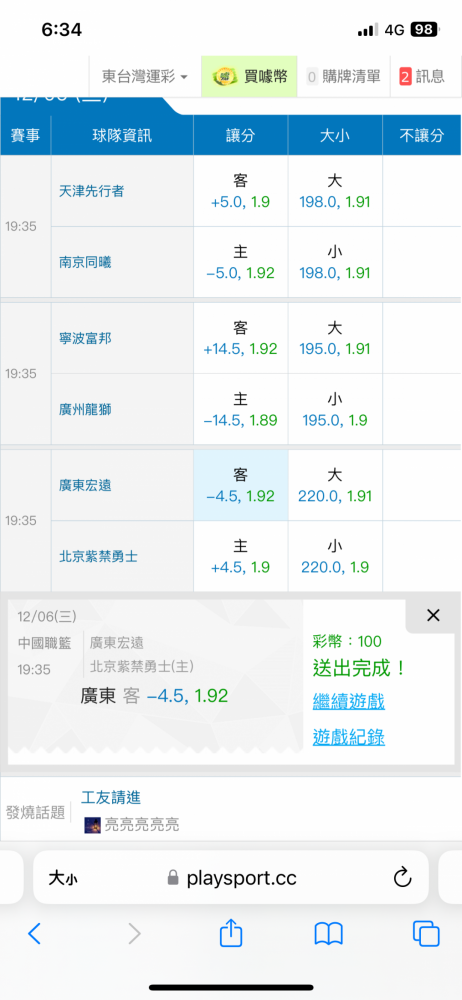Open 訊息 messages tab
462x1000 pixels.
tap(422, 77)
